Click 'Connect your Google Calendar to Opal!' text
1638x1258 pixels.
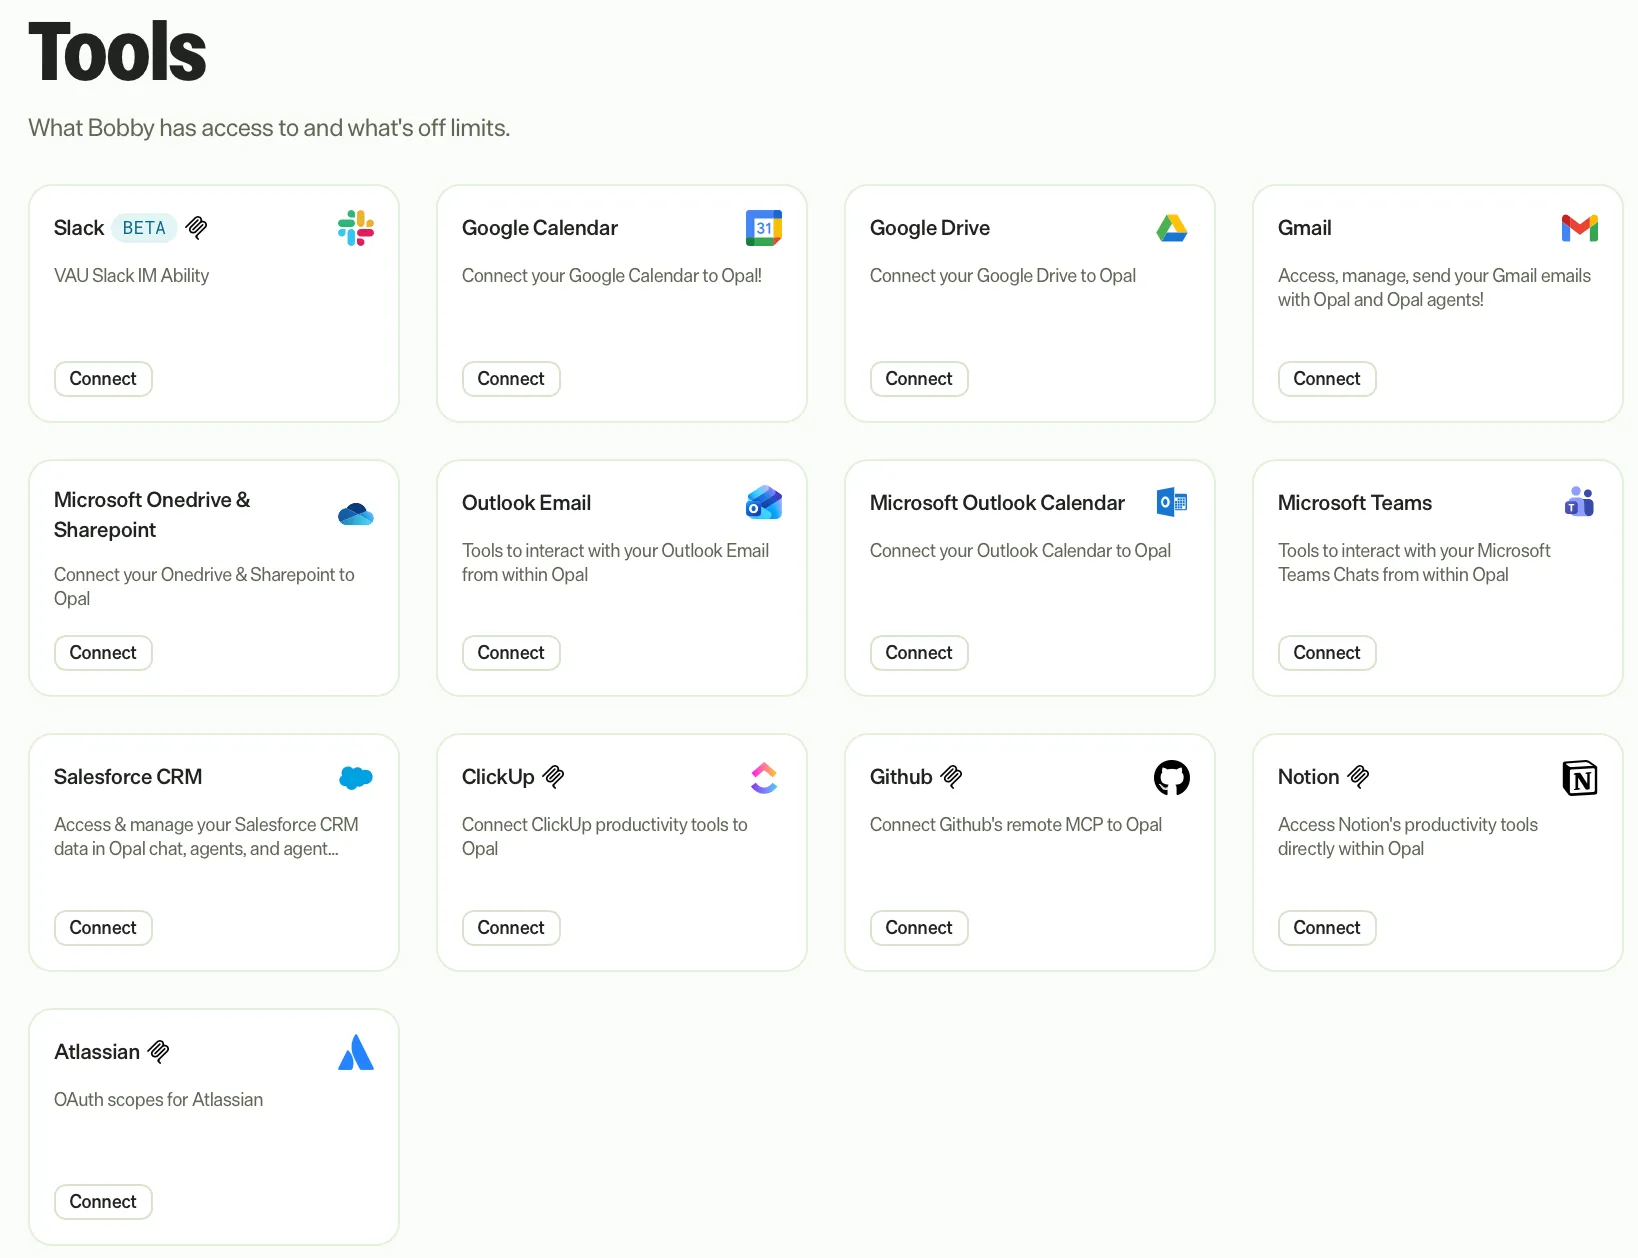click(612, 276)
